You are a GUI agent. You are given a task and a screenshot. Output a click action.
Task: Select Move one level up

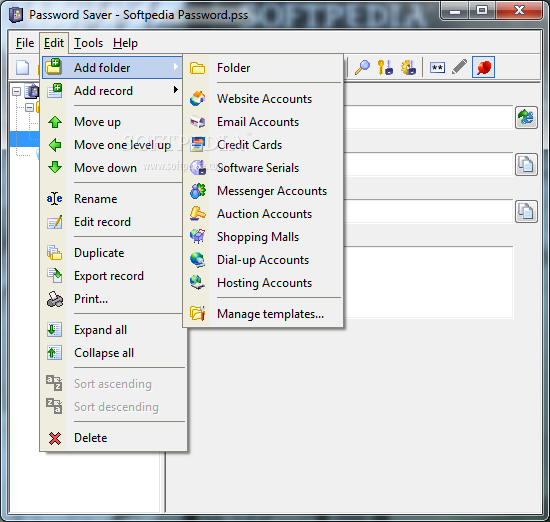pos(112,145)
